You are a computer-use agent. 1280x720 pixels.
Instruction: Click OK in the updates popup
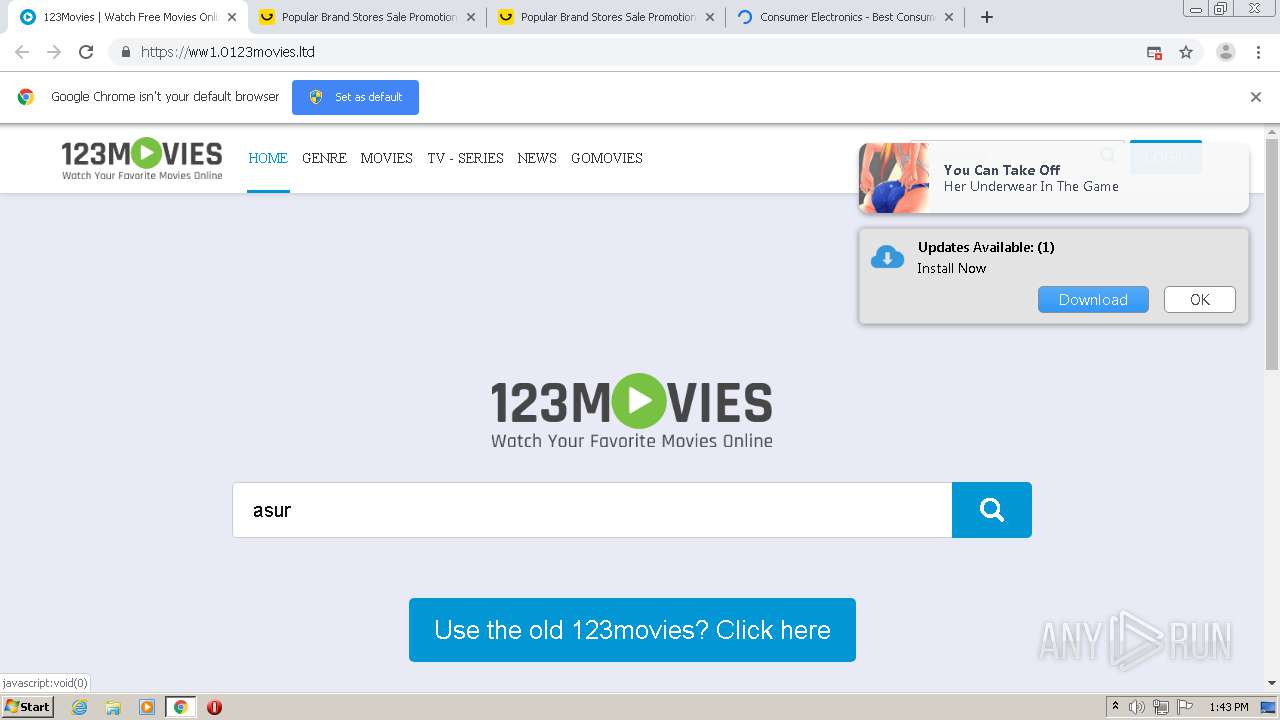(1200, 300)
